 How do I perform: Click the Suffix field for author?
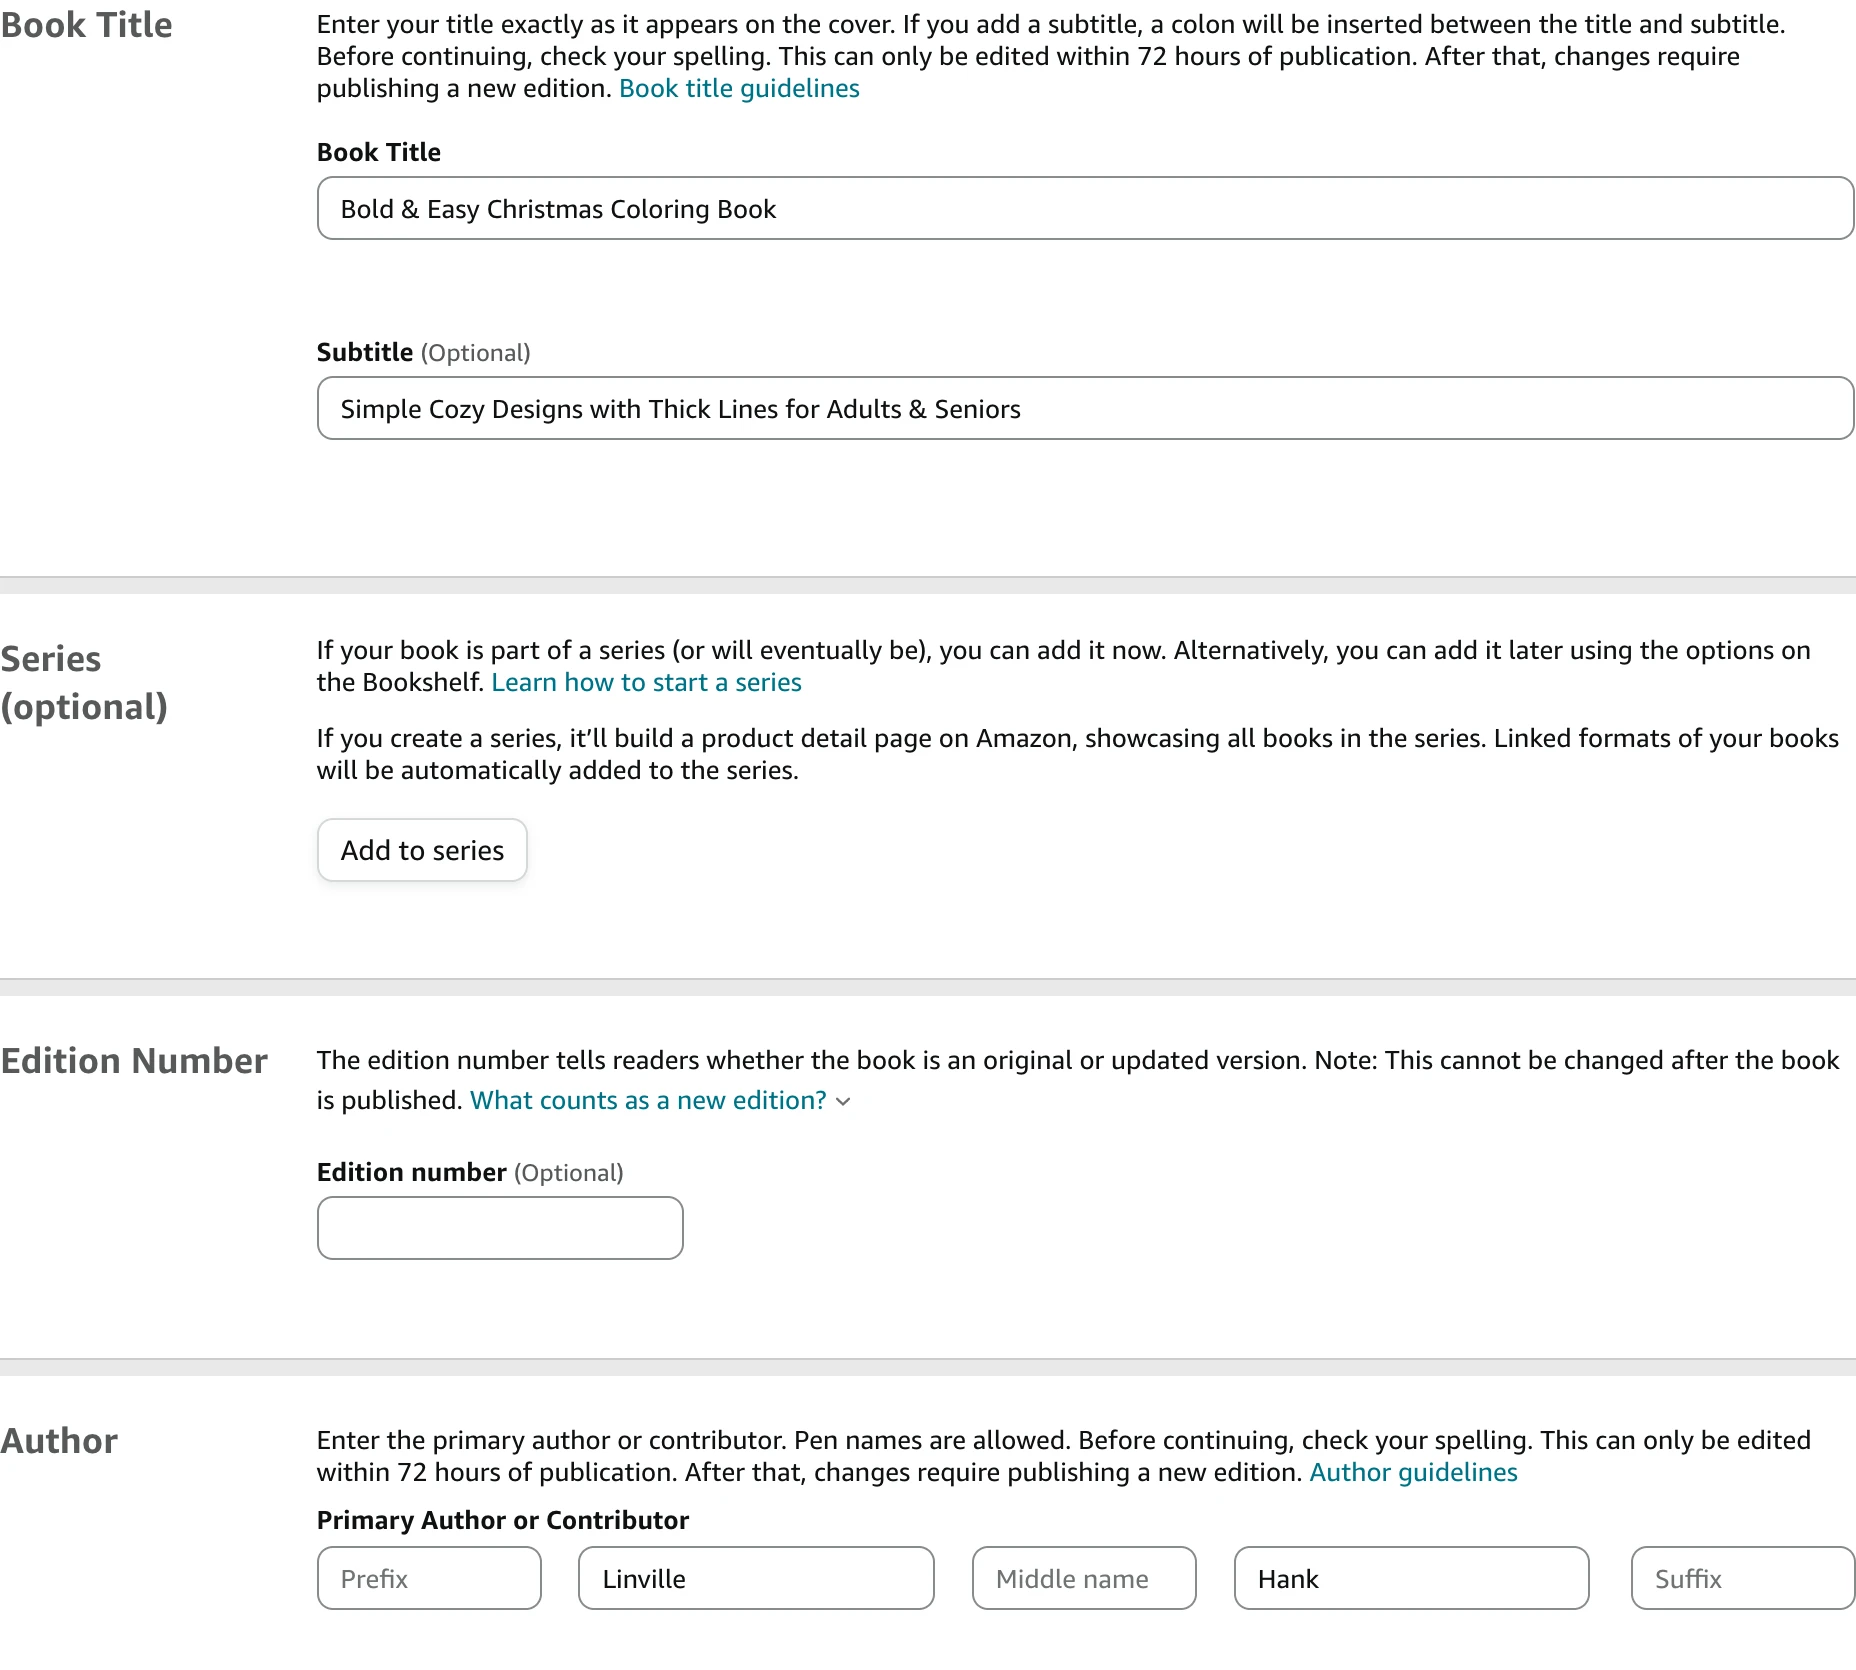pos(1743,1578)
